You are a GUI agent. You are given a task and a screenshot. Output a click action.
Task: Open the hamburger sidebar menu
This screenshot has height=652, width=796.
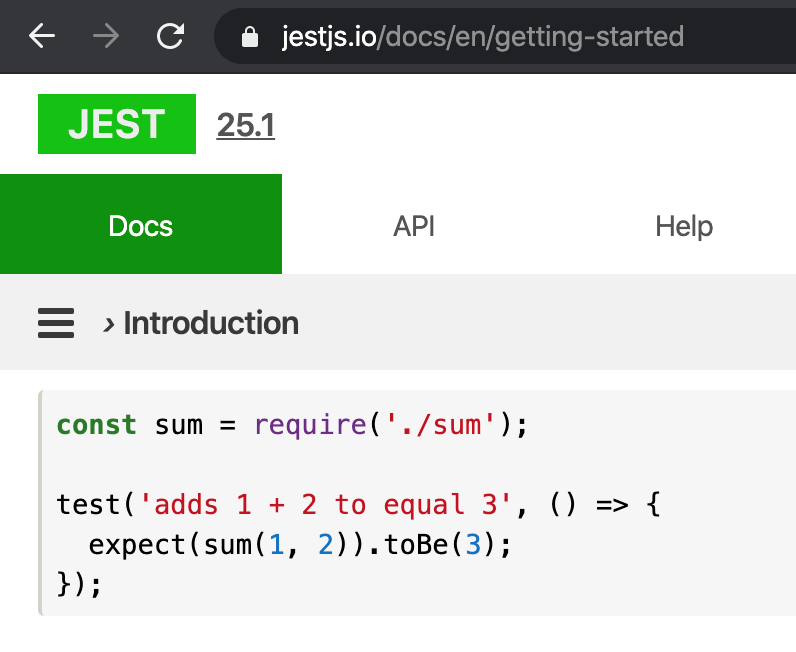pyautogui.click(x=56, y=323)
